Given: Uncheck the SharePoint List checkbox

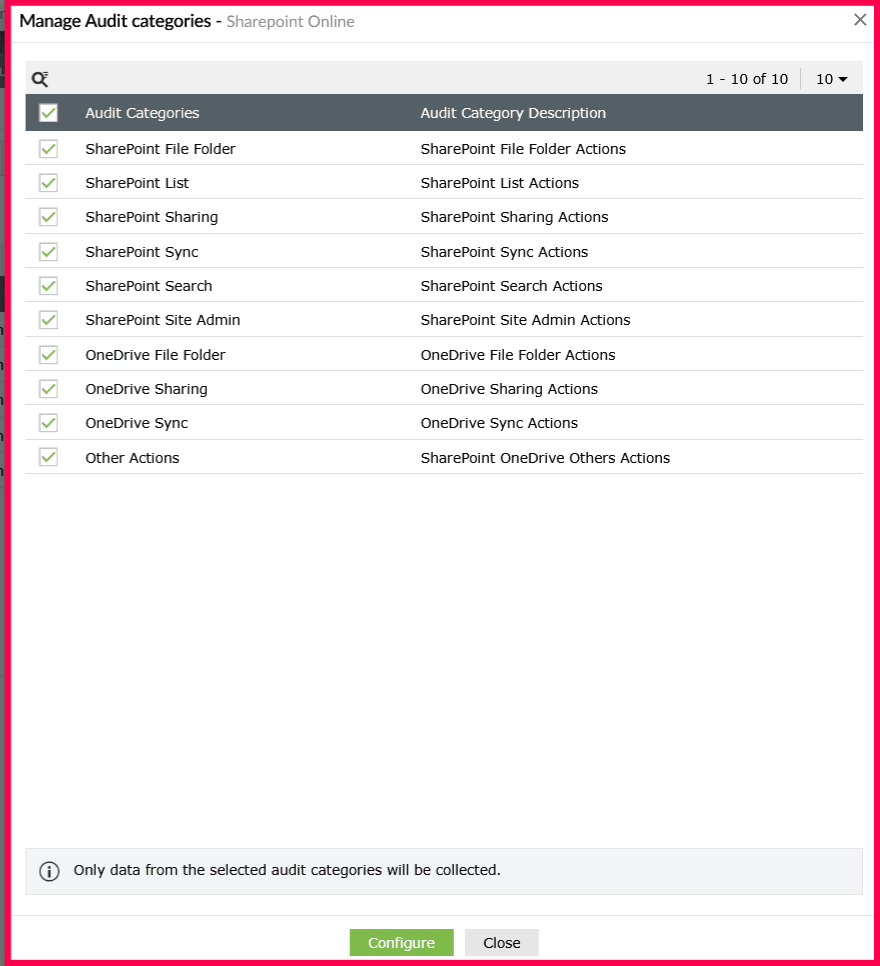Looking at the screenshot, I should 48,183.
